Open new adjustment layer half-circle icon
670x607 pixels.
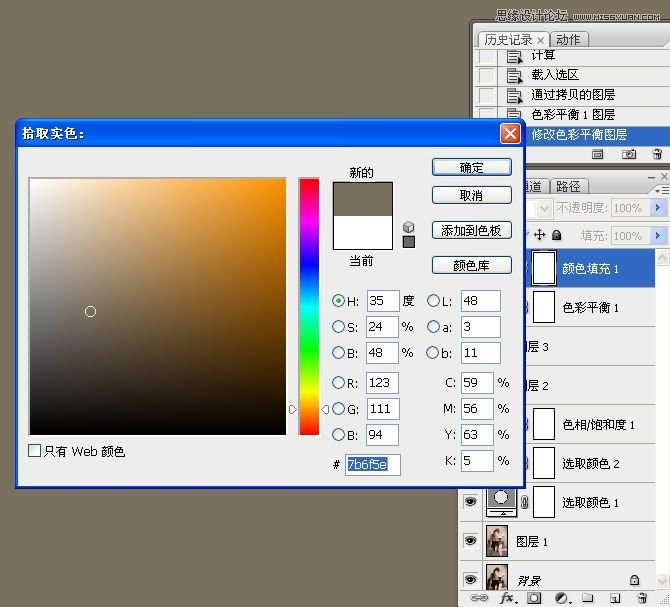click(562, 598)
